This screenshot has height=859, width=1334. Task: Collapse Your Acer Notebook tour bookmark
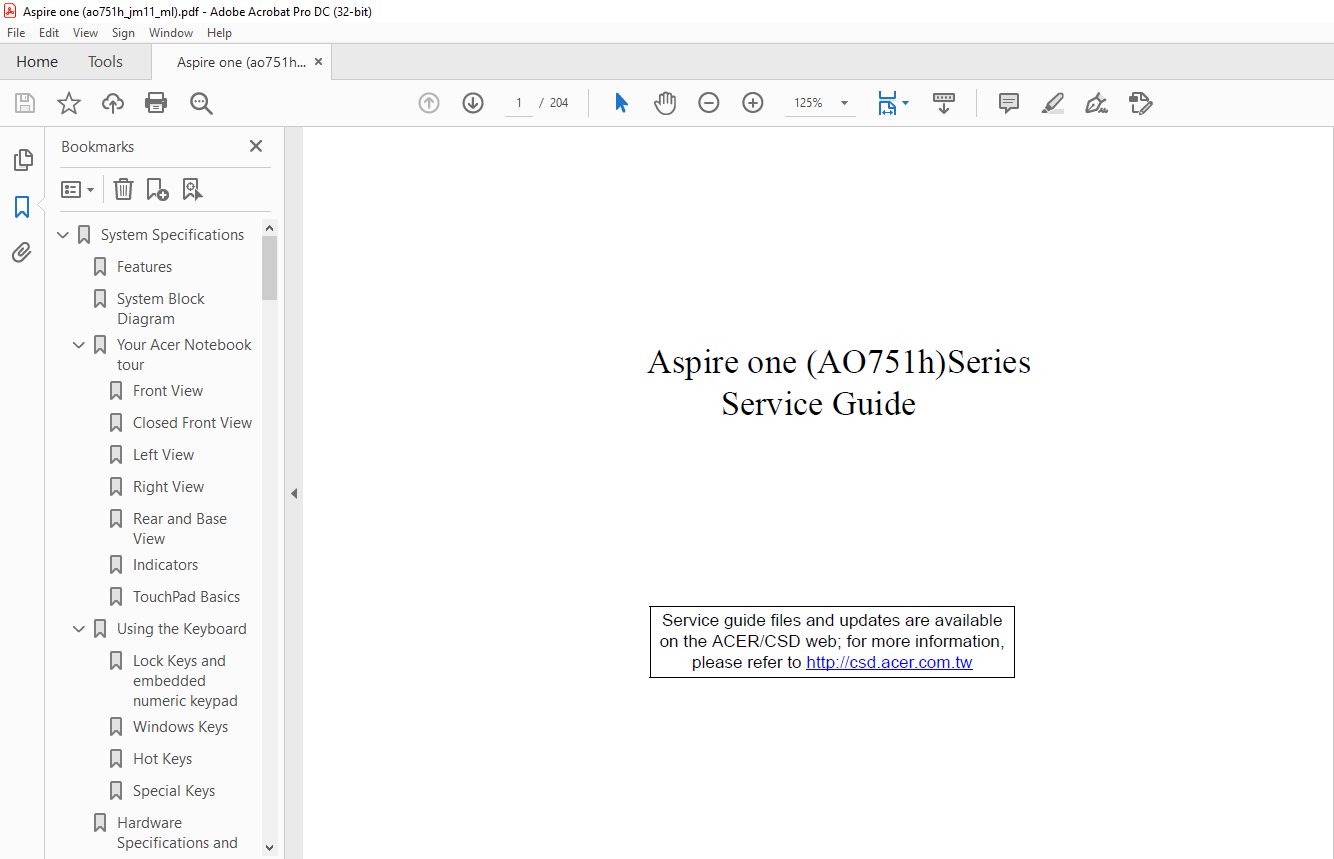tap(79, 345)
